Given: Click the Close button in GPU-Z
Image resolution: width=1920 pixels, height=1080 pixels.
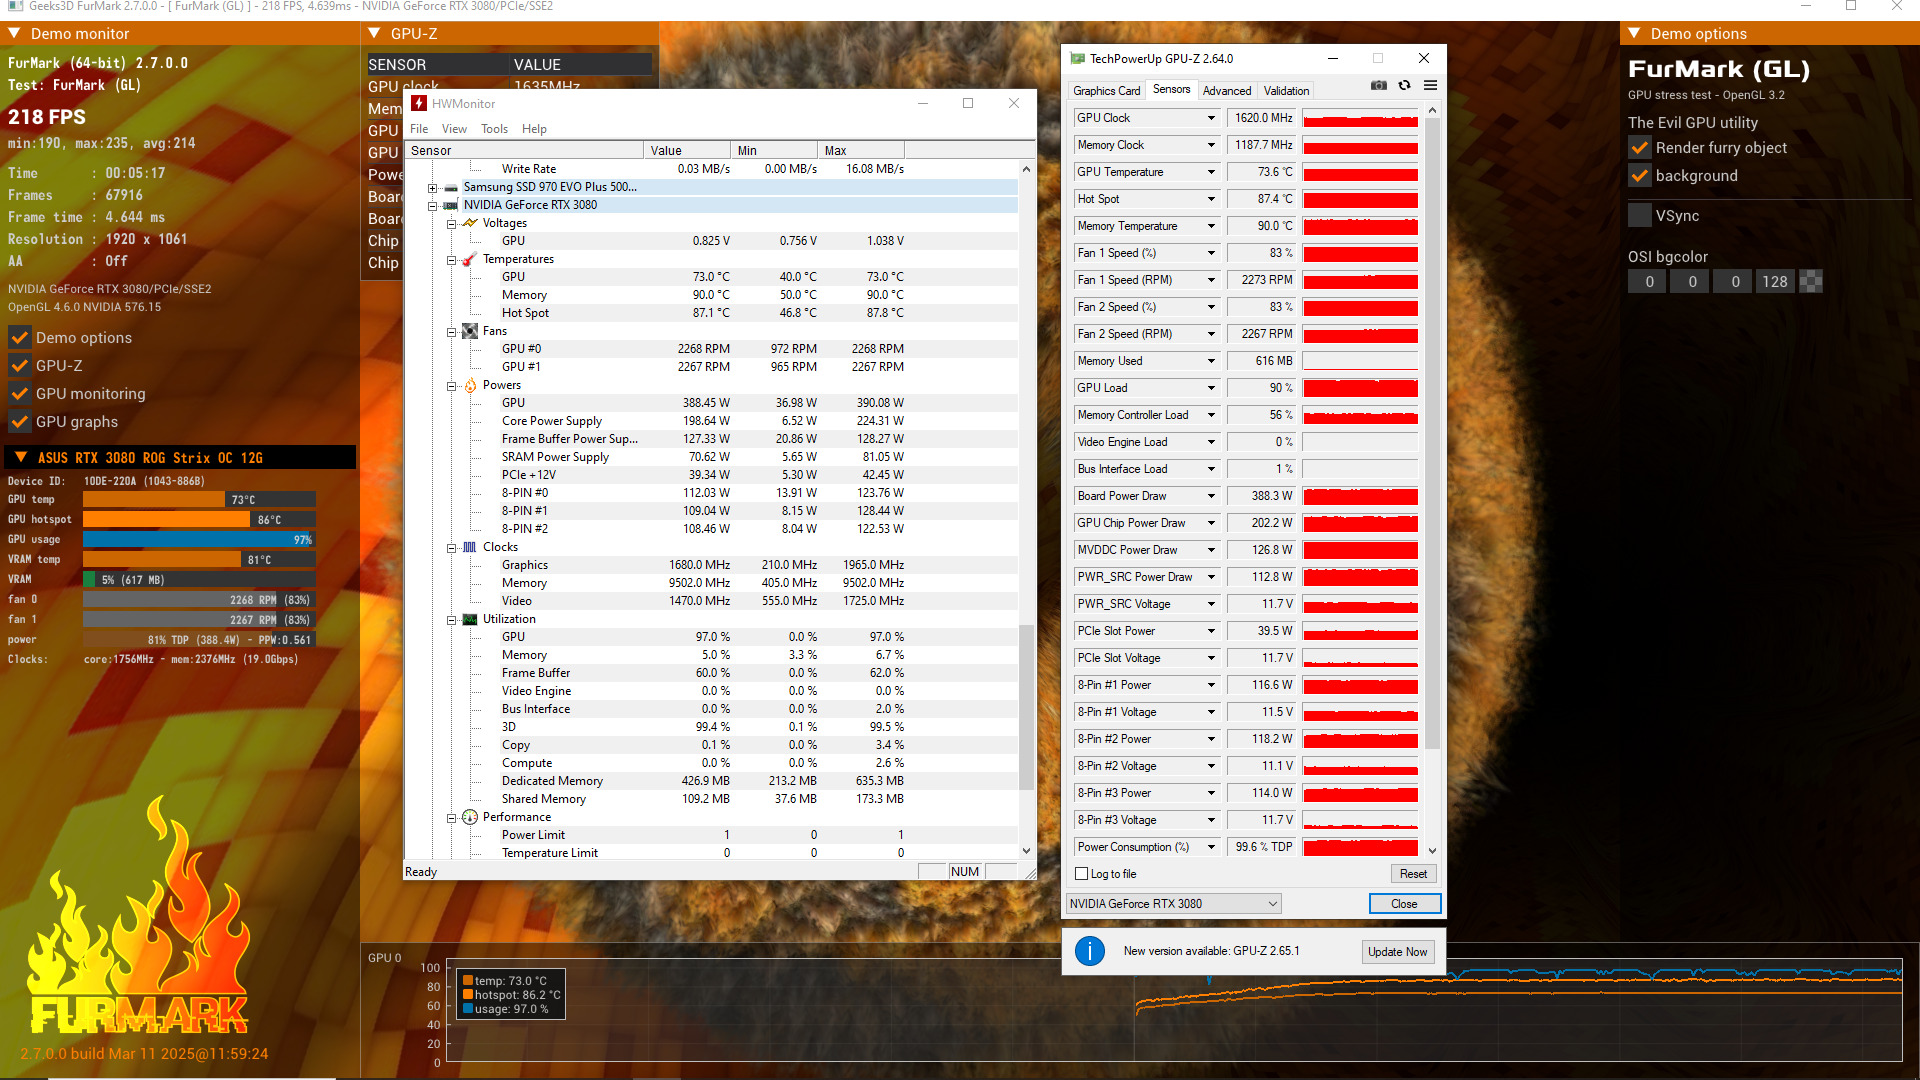Looking at the screenshot, I should coord(1404,904).
